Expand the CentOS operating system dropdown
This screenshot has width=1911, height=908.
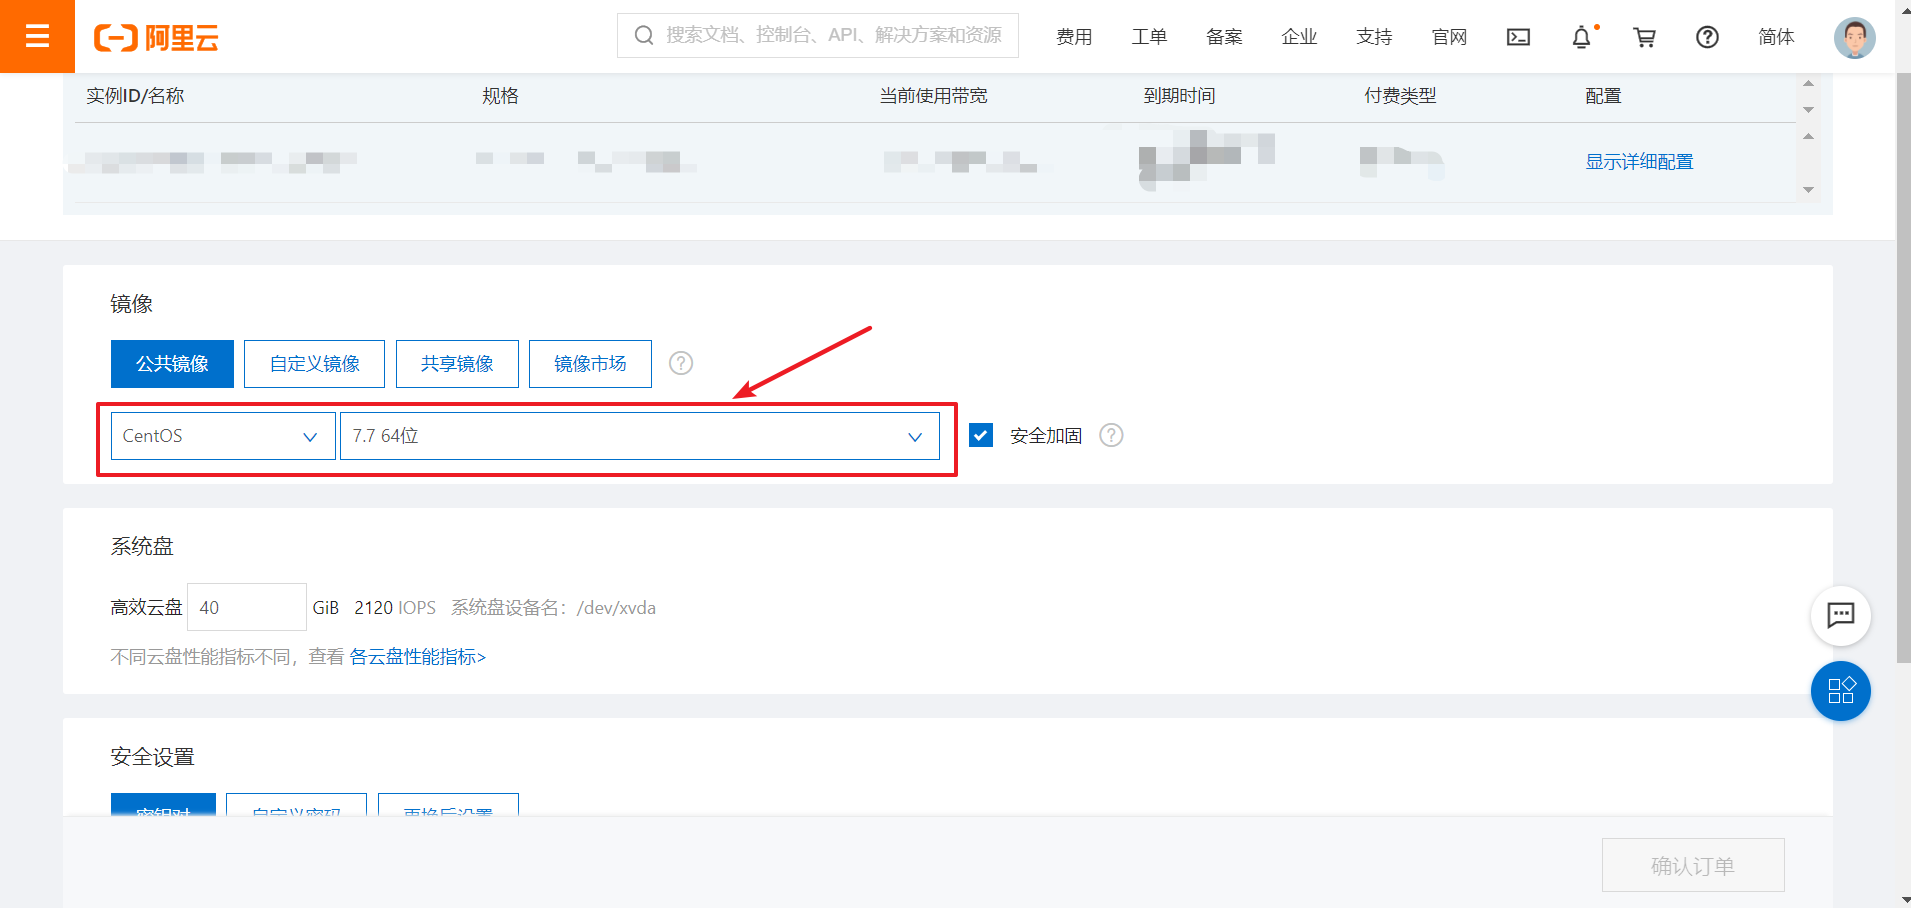pyautogui.click(x=223, y=436)
